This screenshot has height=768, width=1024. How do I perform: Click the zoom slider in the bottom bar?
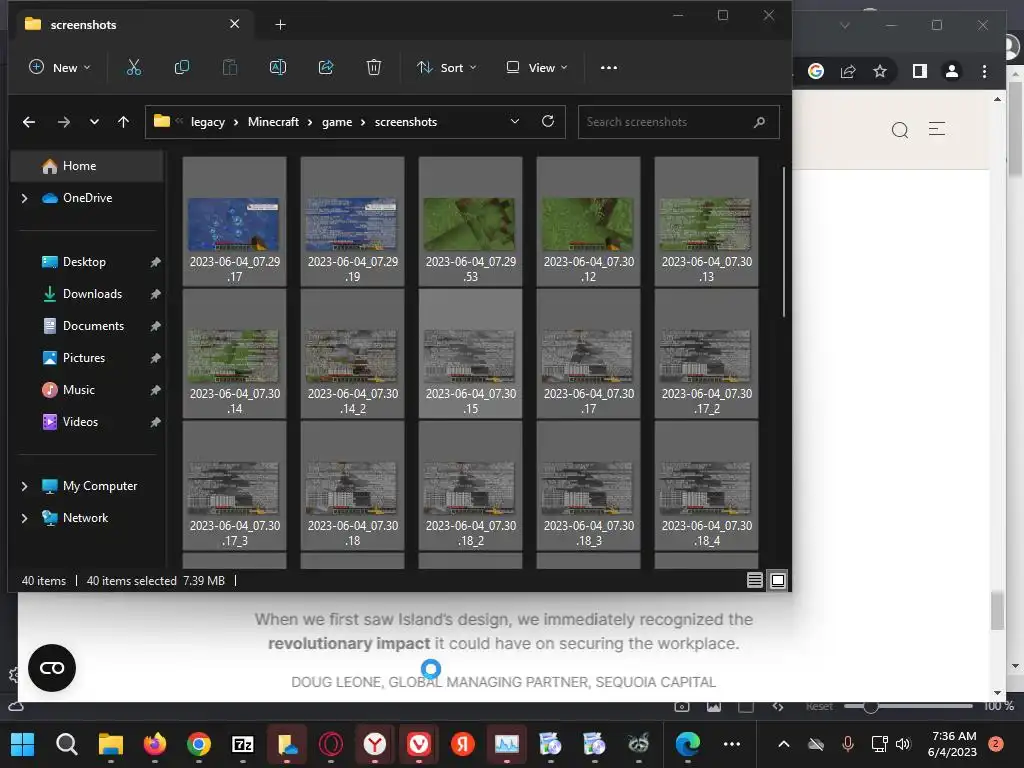click(908, 707)
